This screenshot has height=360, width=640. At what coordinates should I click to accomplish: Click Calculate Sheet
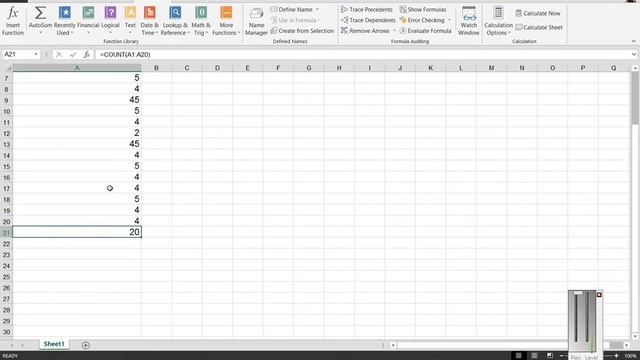(x=539, y=27)
